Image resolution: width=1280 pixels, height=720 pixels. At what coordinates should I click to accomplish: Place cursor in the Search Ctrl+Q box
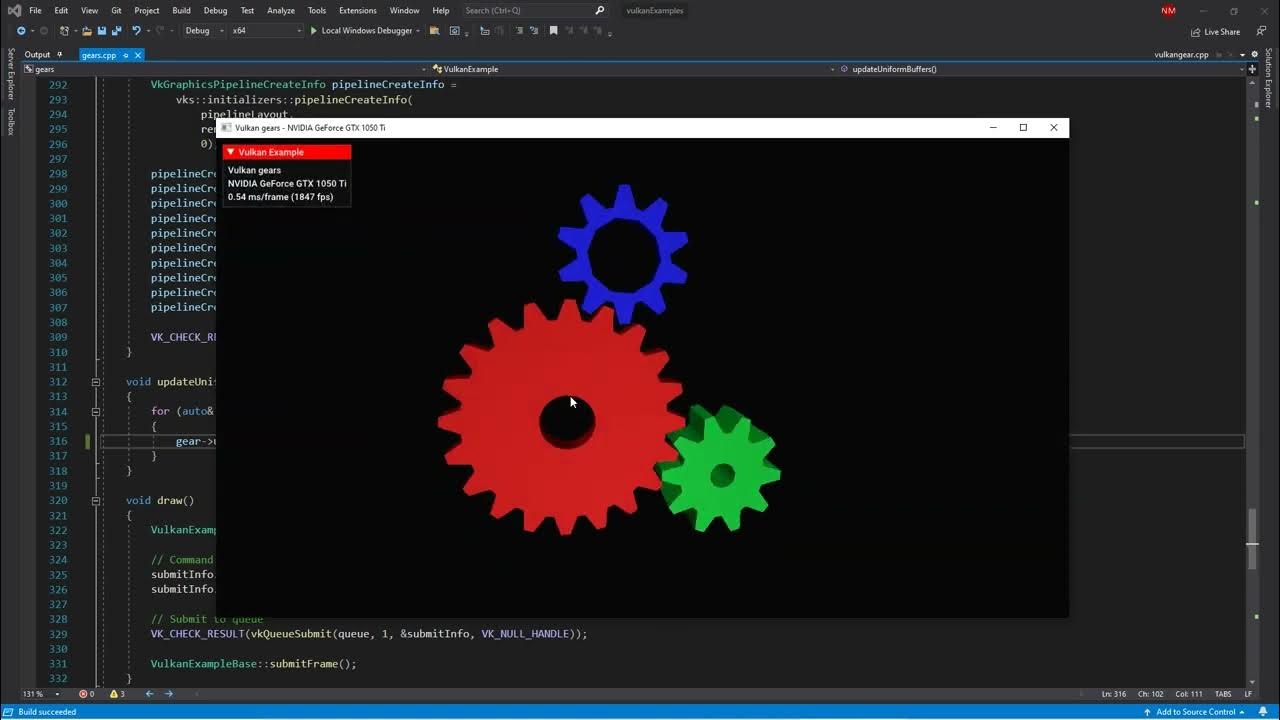[525, 10]
